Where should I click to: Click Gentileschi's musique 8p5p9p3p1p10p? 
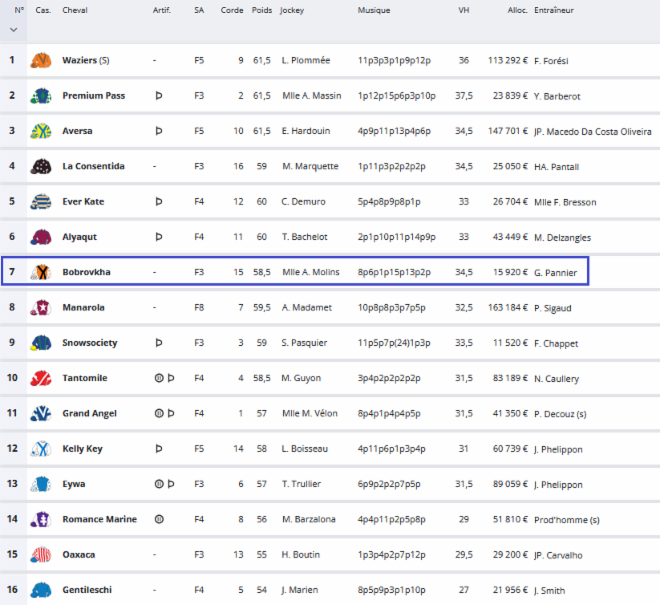[392, 590]
